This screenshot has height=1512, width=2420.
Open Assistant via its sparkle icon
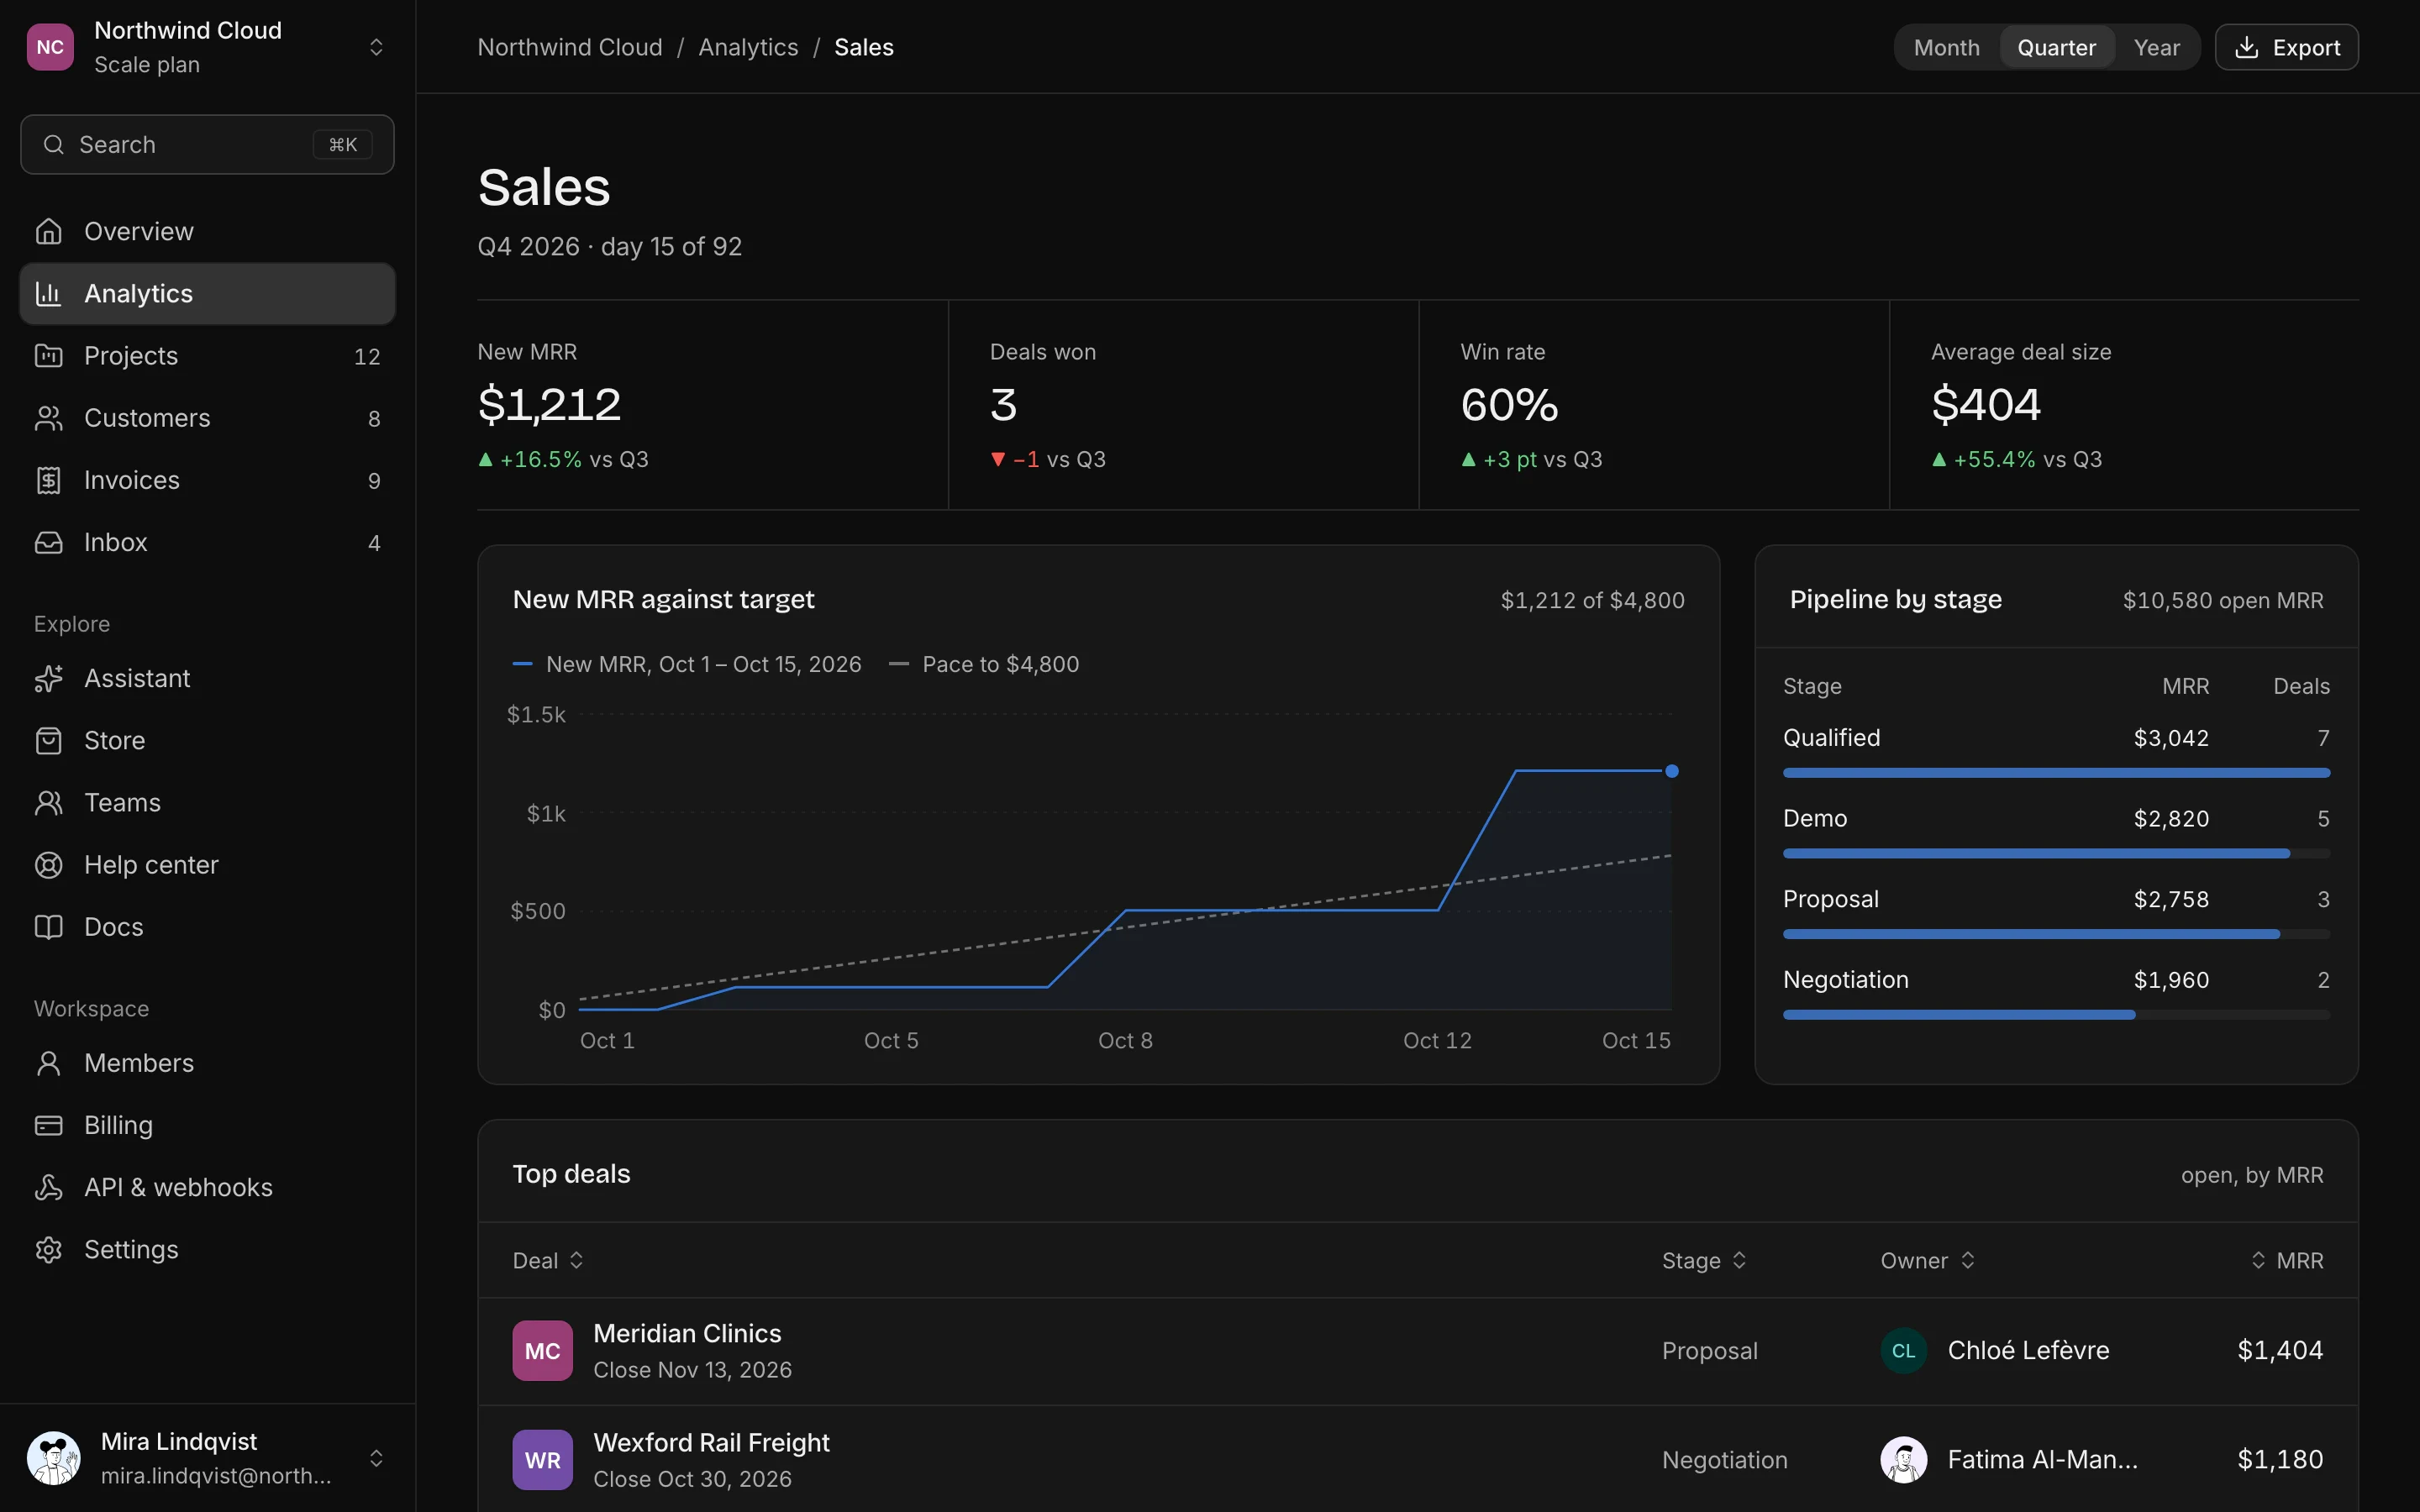coord(48,678)
